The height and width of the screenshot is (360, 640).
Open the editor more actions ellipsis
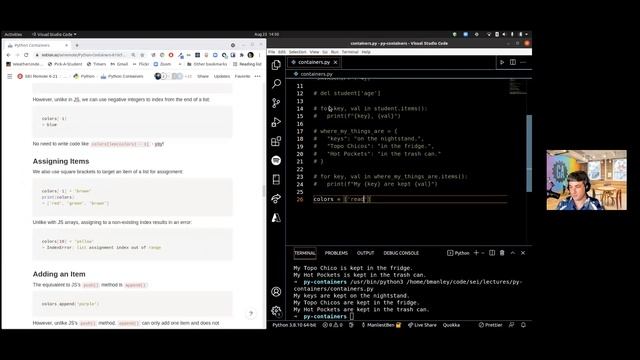523,62
